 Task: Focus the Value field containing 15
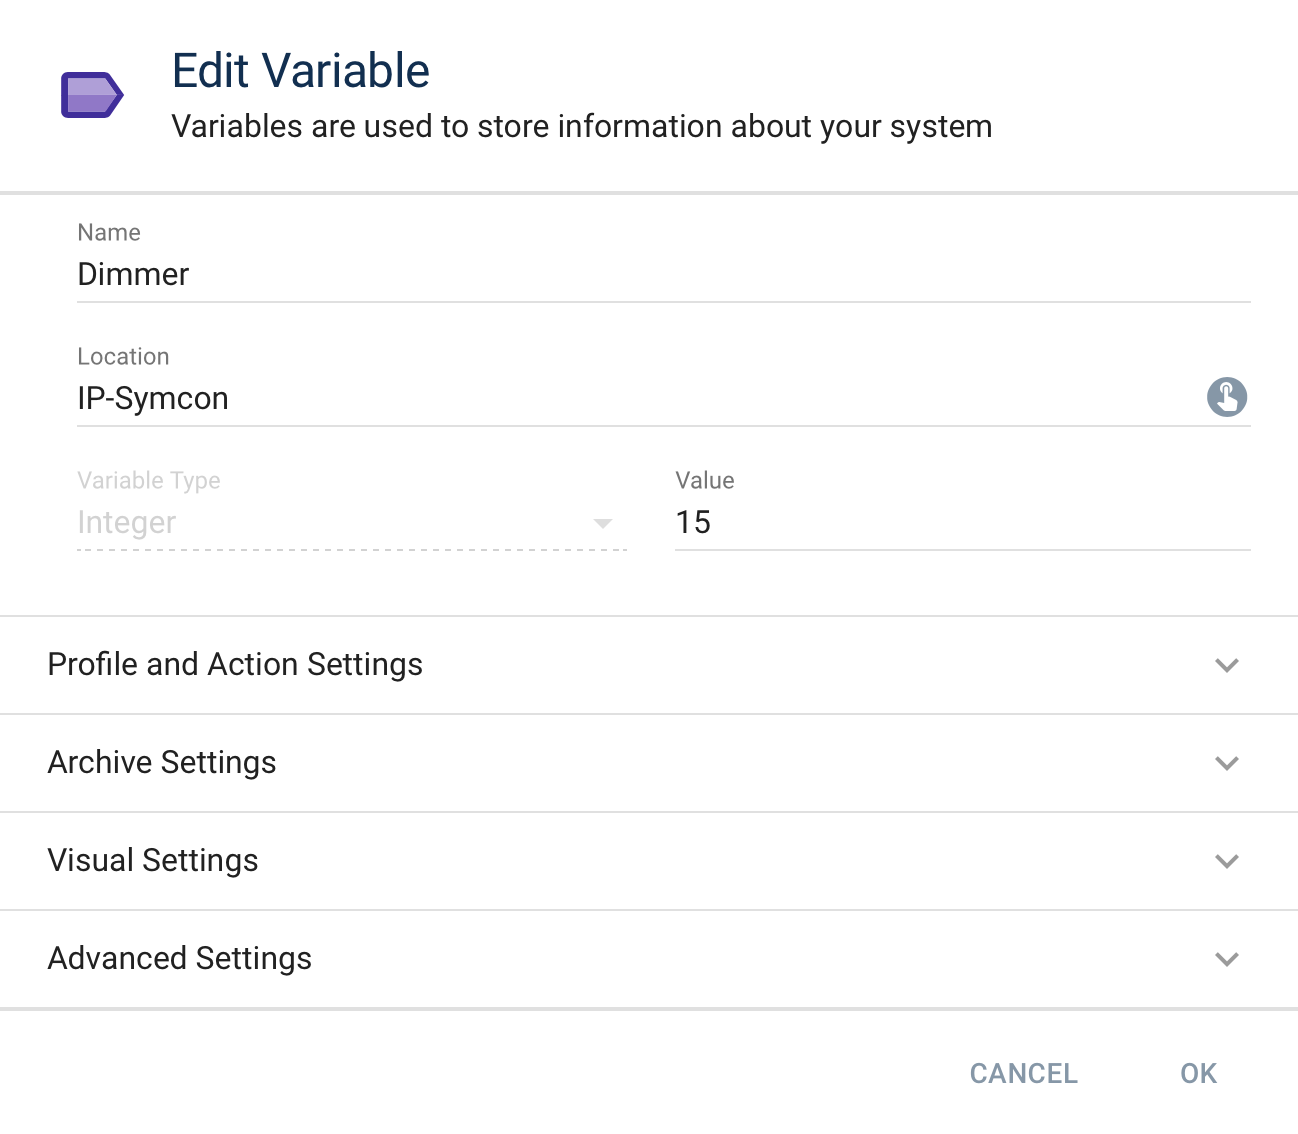960,523
